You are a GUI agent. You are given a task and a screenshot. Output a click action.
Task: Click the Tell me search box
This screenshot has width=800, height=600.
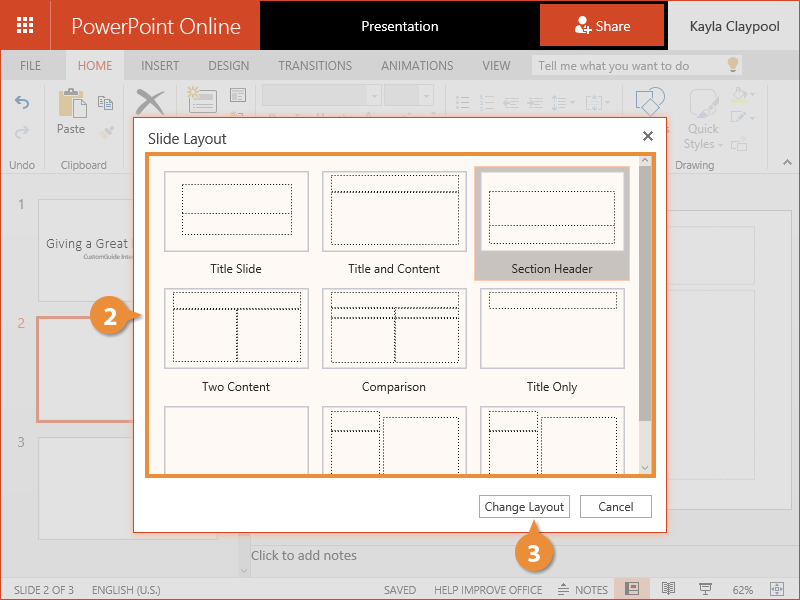tap(628, 66)
